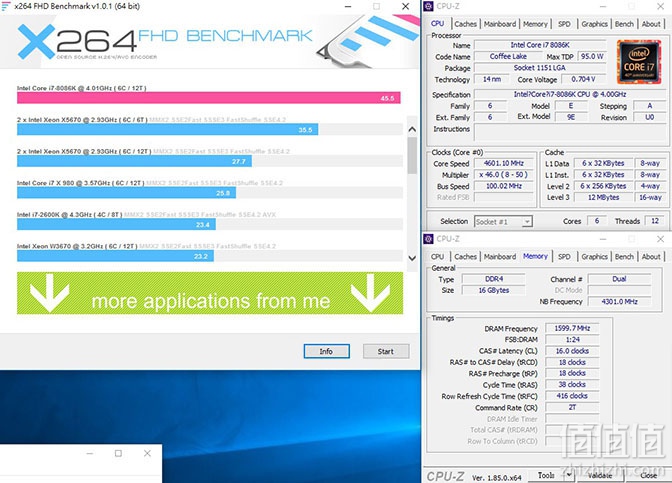This screenshot has width=672, height=483.
Task: Click the Close button in CPU-Z footer
Action: pyautogui.click(x=648, y=475)
